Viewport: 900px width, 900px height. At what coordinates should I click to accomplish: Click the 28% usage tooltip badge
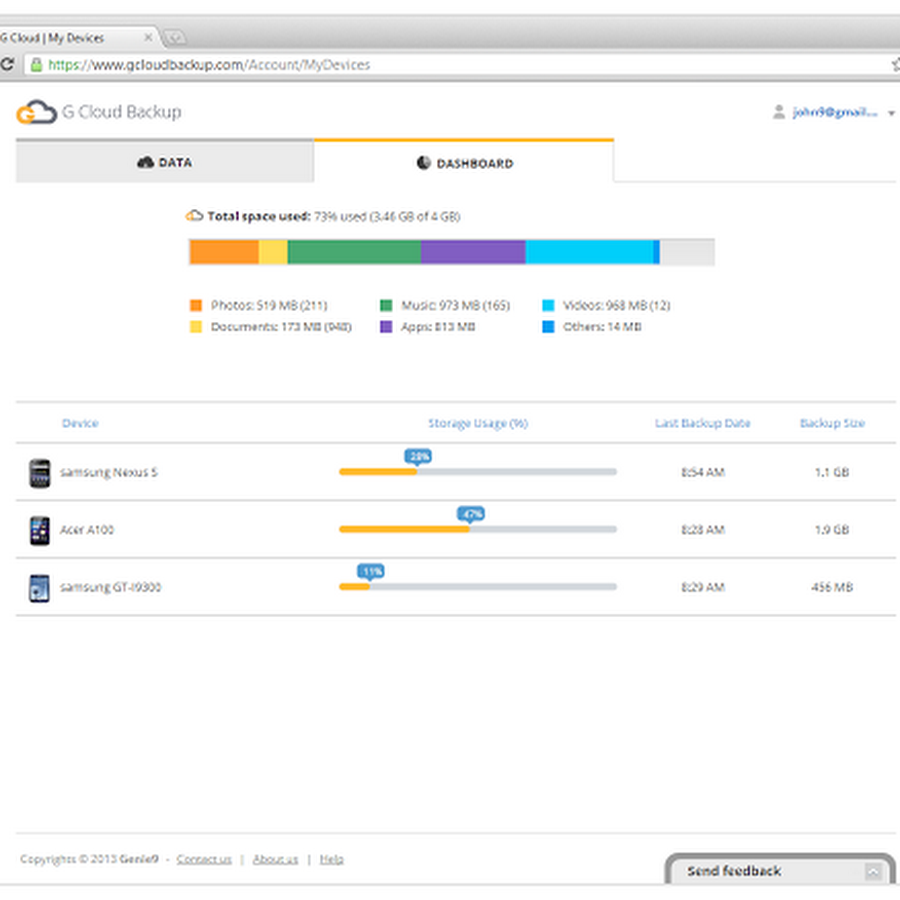pyautogui.click(x=418, y=456)
